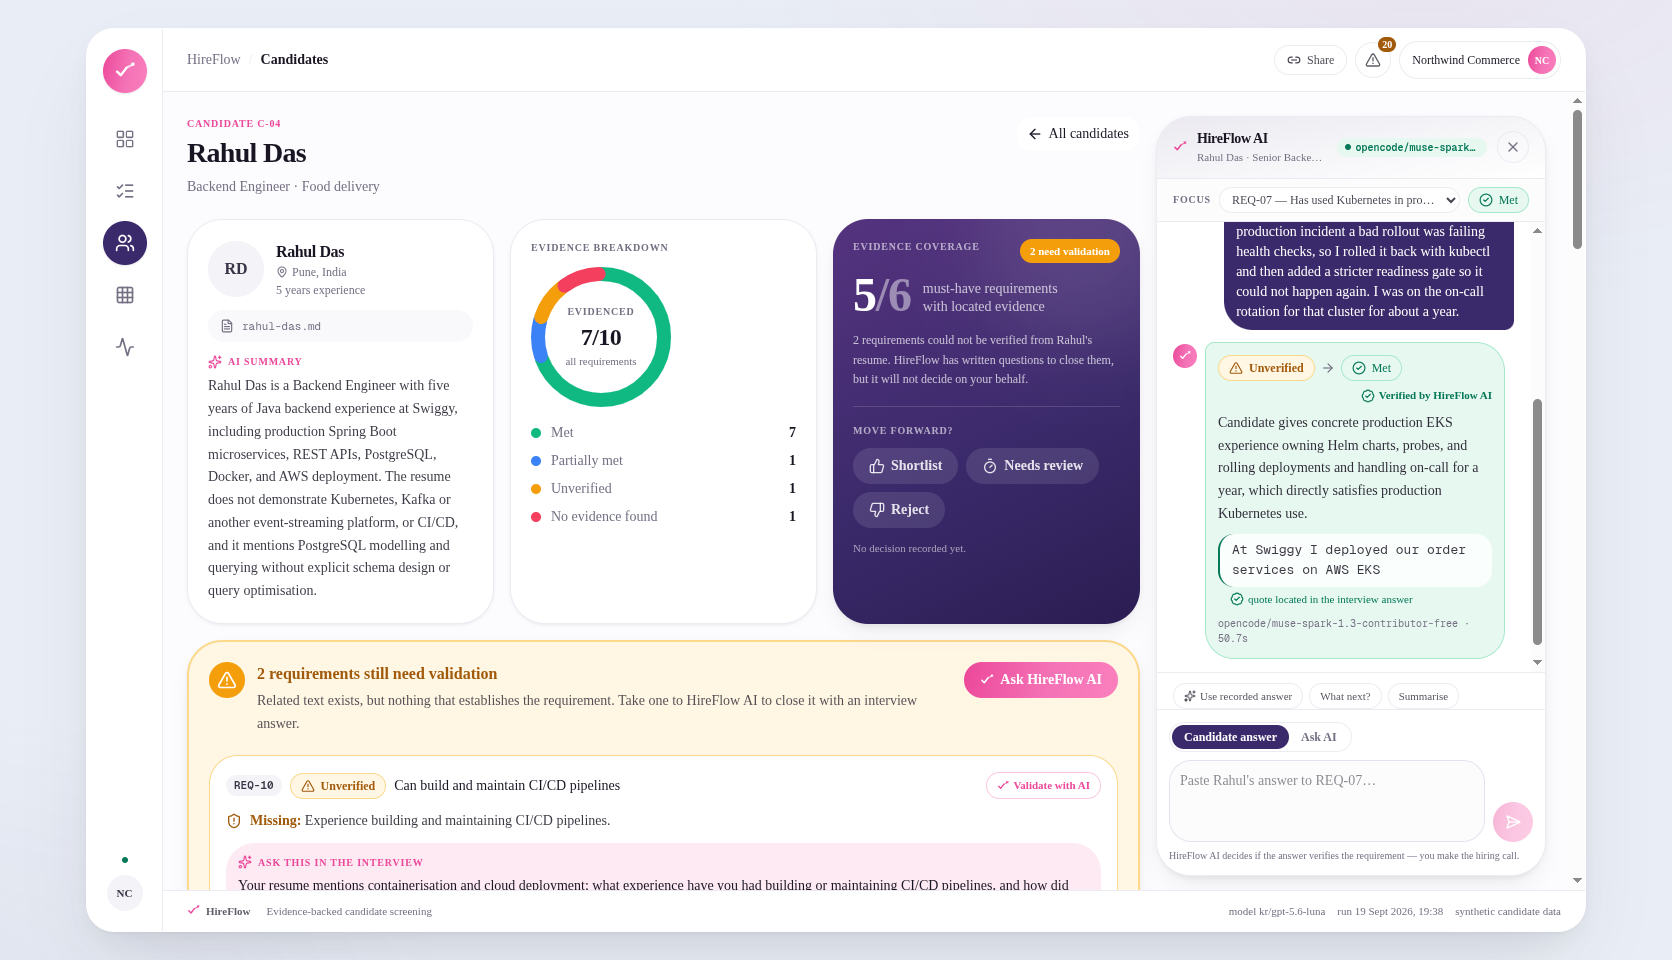Click the pink check avatar beside AI verdict
Image resolution: width=1672 pixels, height=960 pixels.
1185,355
